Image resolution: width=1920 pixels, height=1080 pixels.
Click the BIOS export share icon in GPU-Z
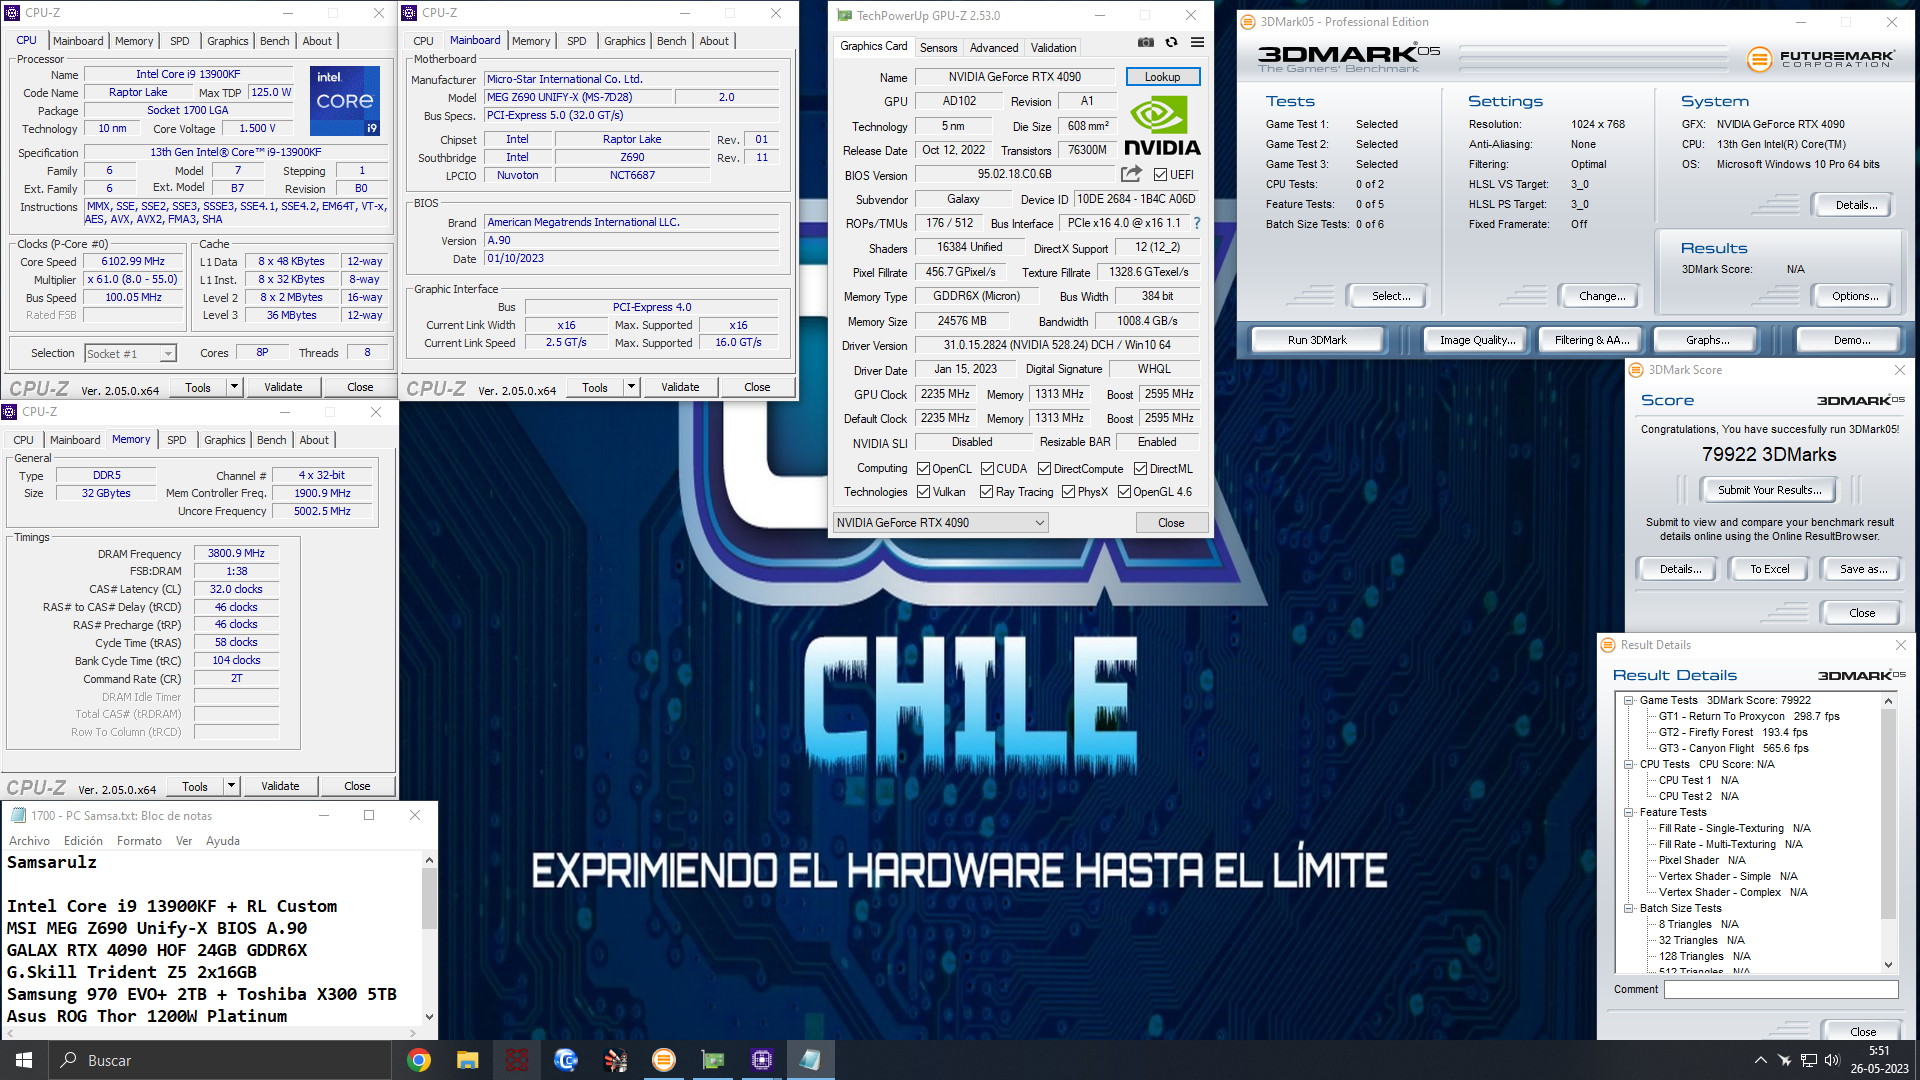click(1131, 174)
